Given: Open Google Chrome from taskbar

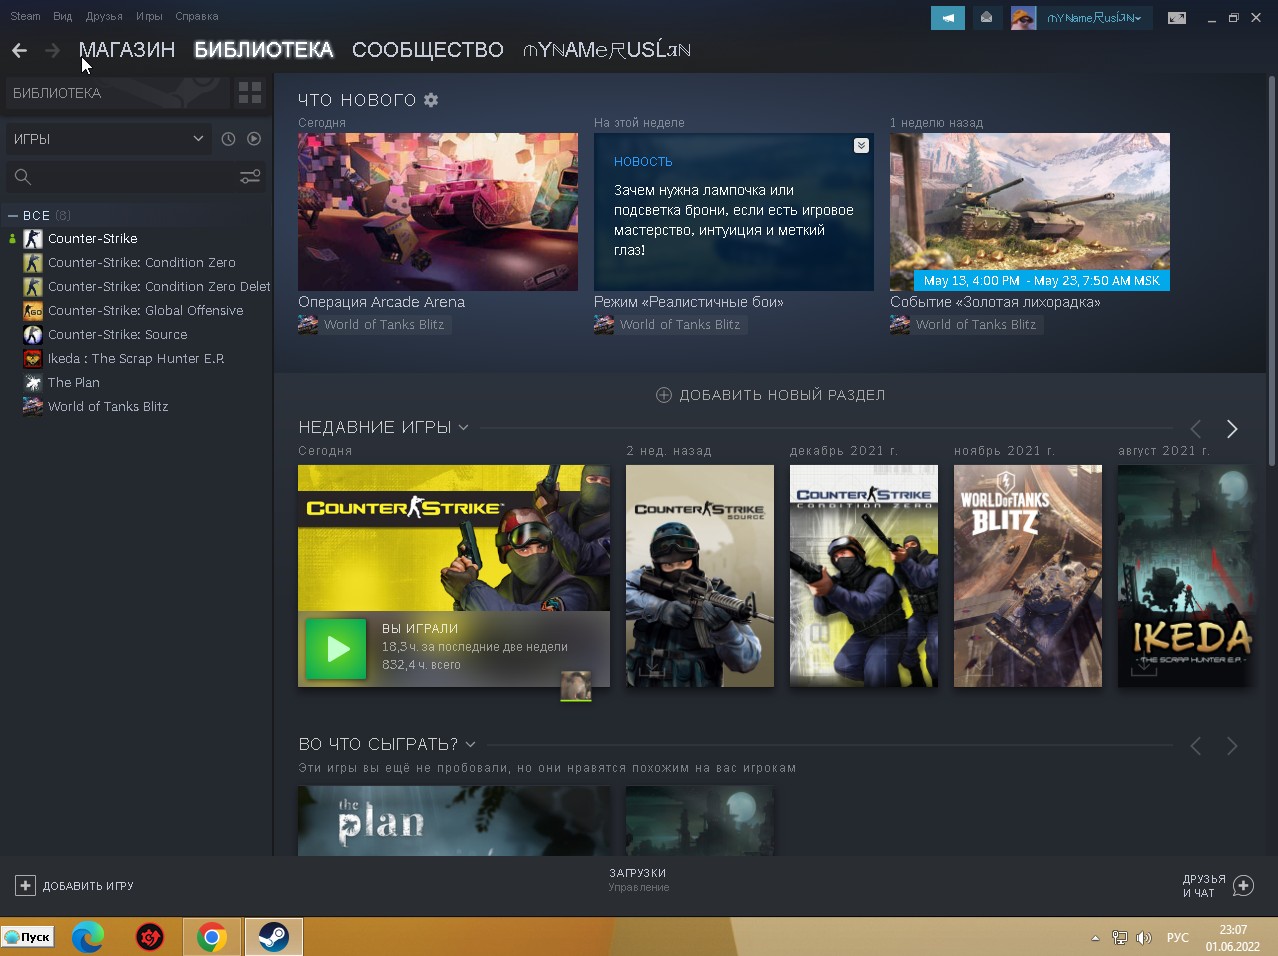Looking at the screenshot, I should 211,937.
